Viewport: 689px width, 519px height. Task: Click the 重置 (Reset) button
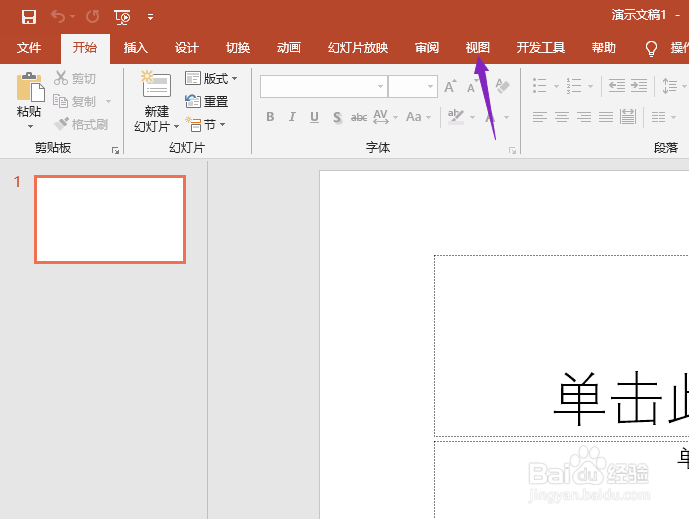[x=207, y=102]
